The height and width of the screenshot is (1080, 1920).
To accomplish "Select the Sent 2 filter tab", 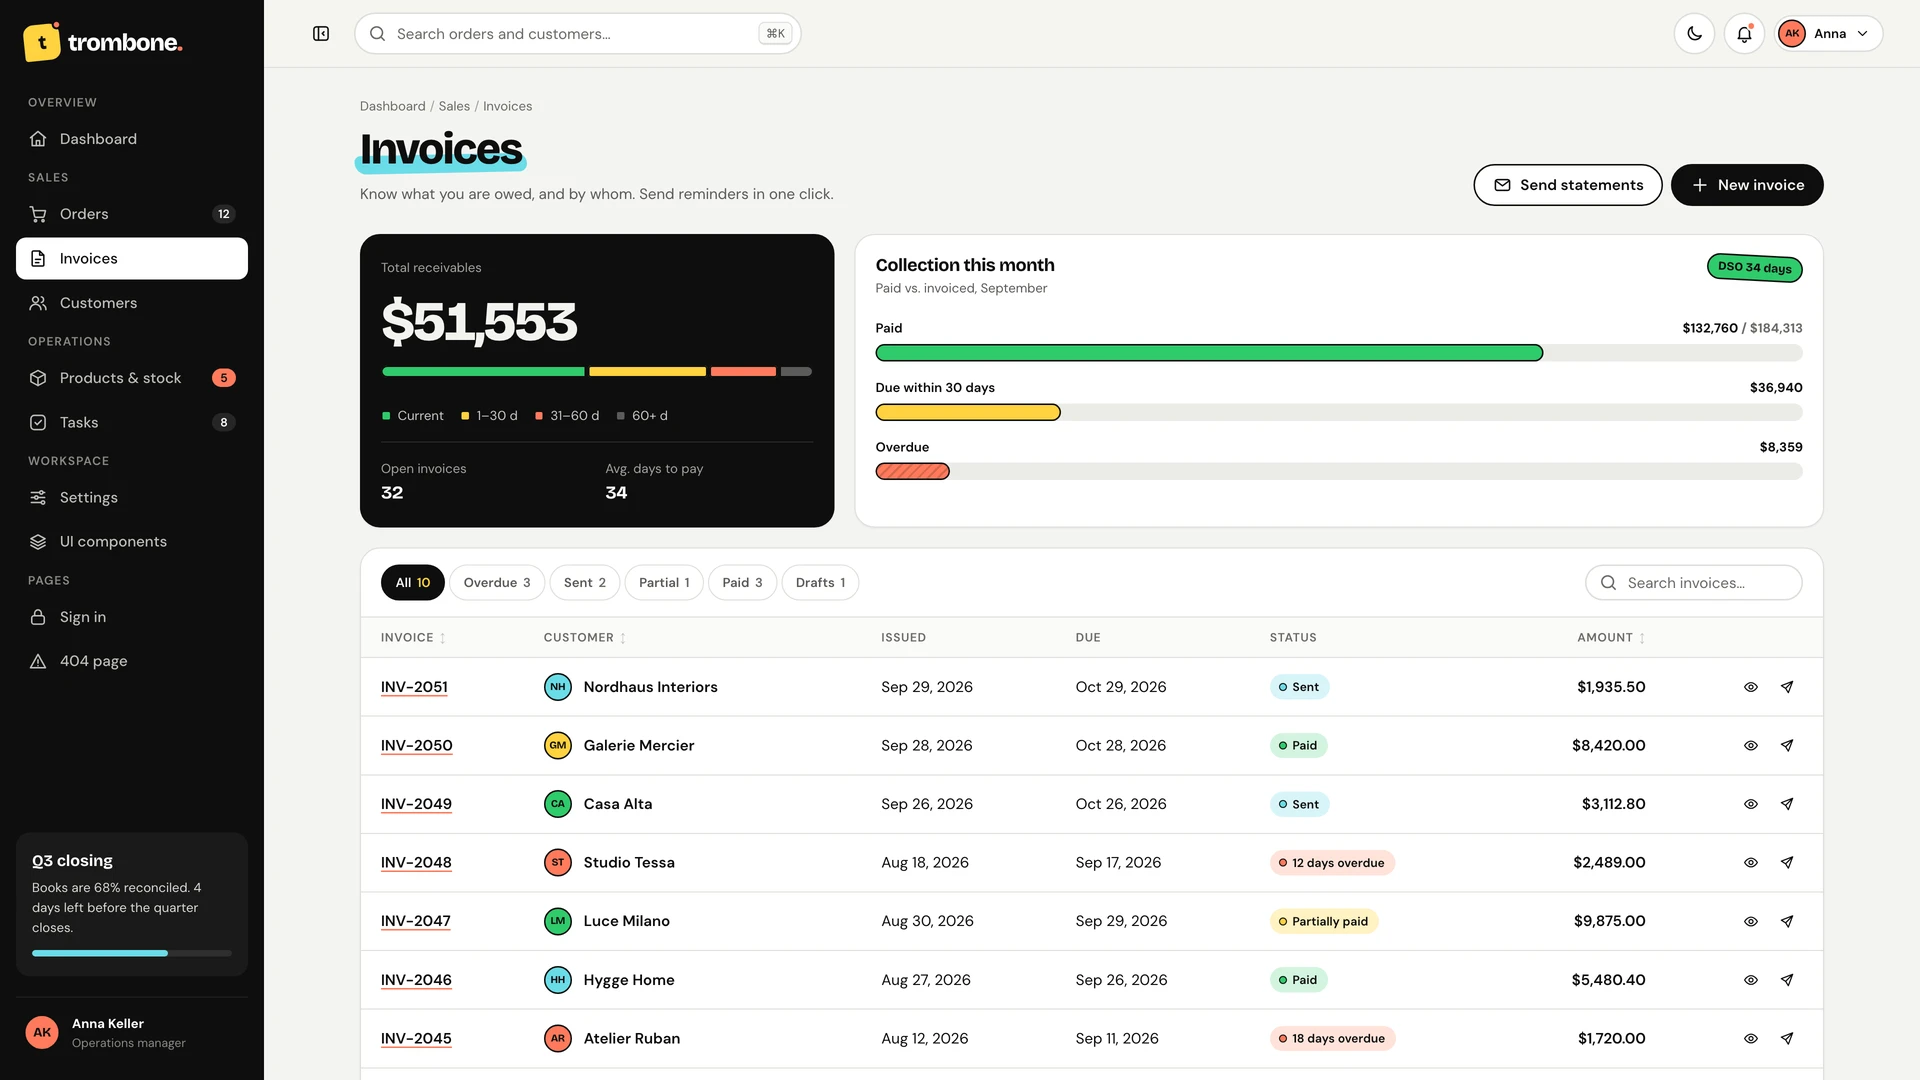I will pyautogui.click(x=584, y=583).
